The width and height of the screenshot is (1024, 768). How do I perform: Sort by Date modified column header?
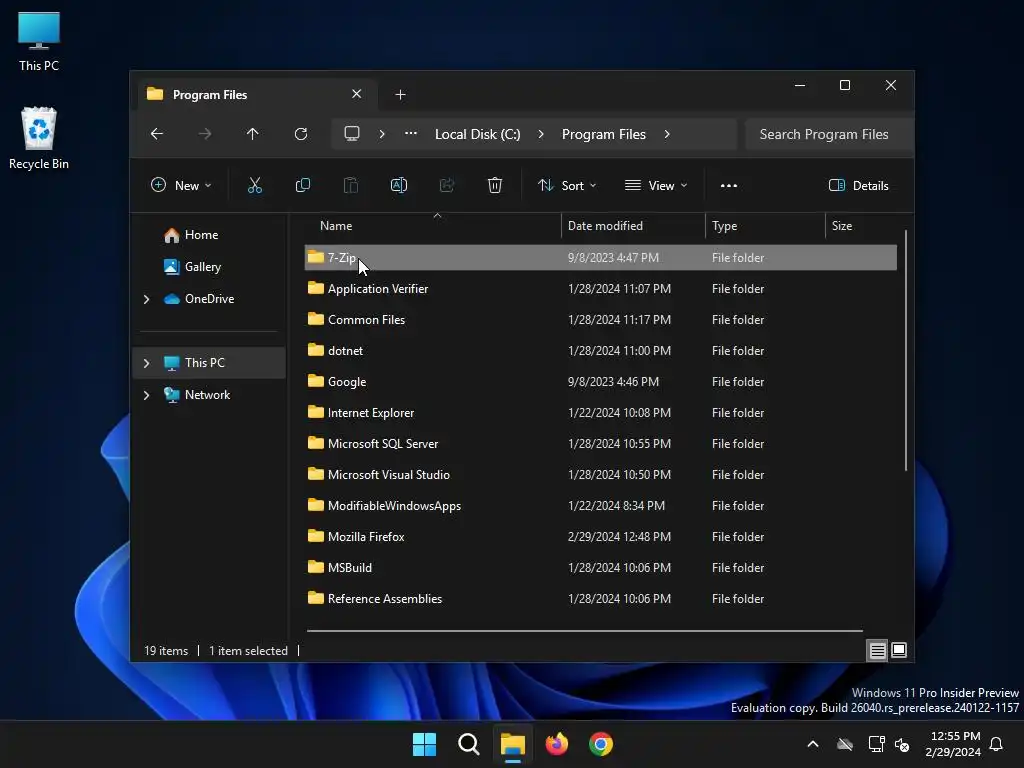[x=633, y=226]
